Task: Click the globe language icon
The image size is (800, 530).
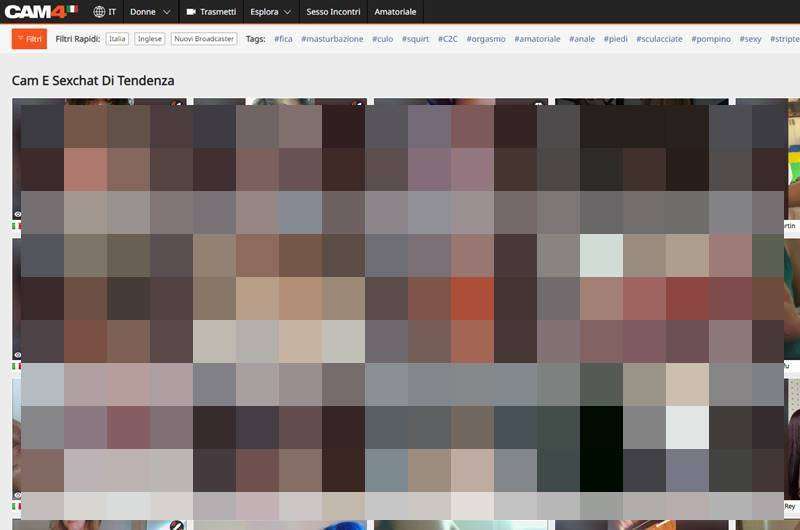Action: click(99, 12)
